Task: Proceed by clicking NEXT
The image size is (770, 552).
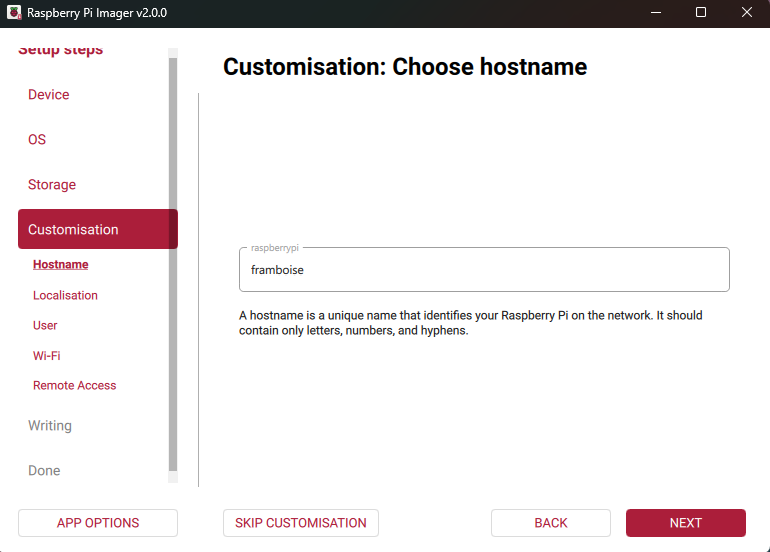Action: 685,523
